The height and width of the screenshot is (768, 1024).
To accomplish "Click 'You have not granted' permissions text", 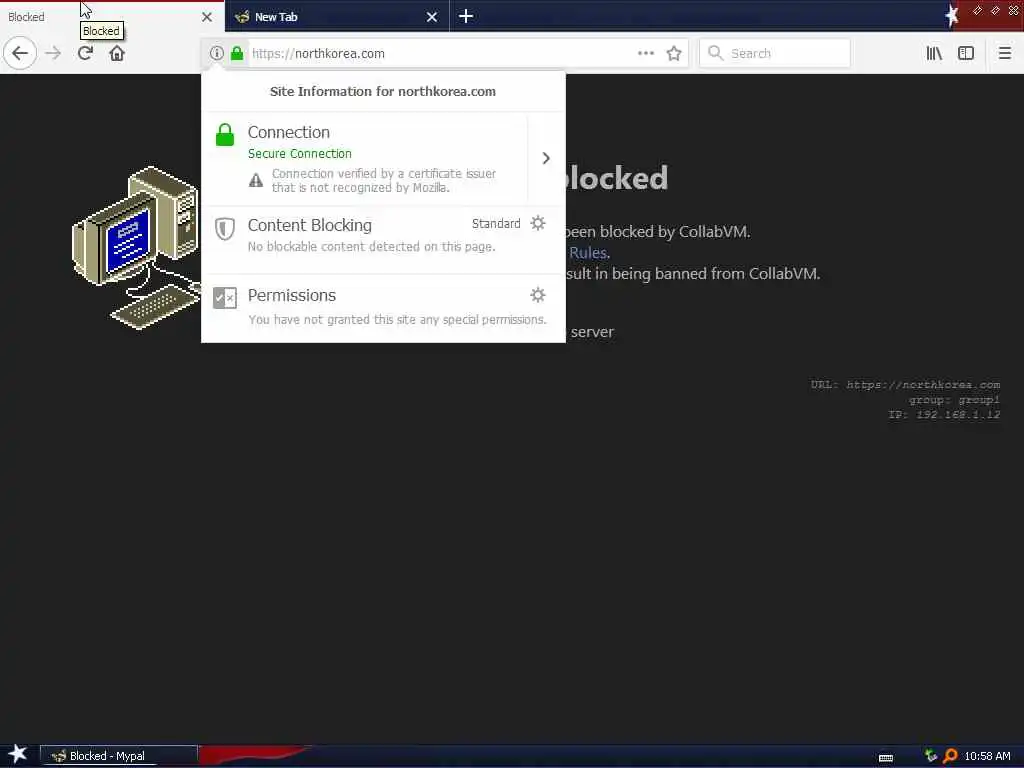I will [x=397, y=319].
